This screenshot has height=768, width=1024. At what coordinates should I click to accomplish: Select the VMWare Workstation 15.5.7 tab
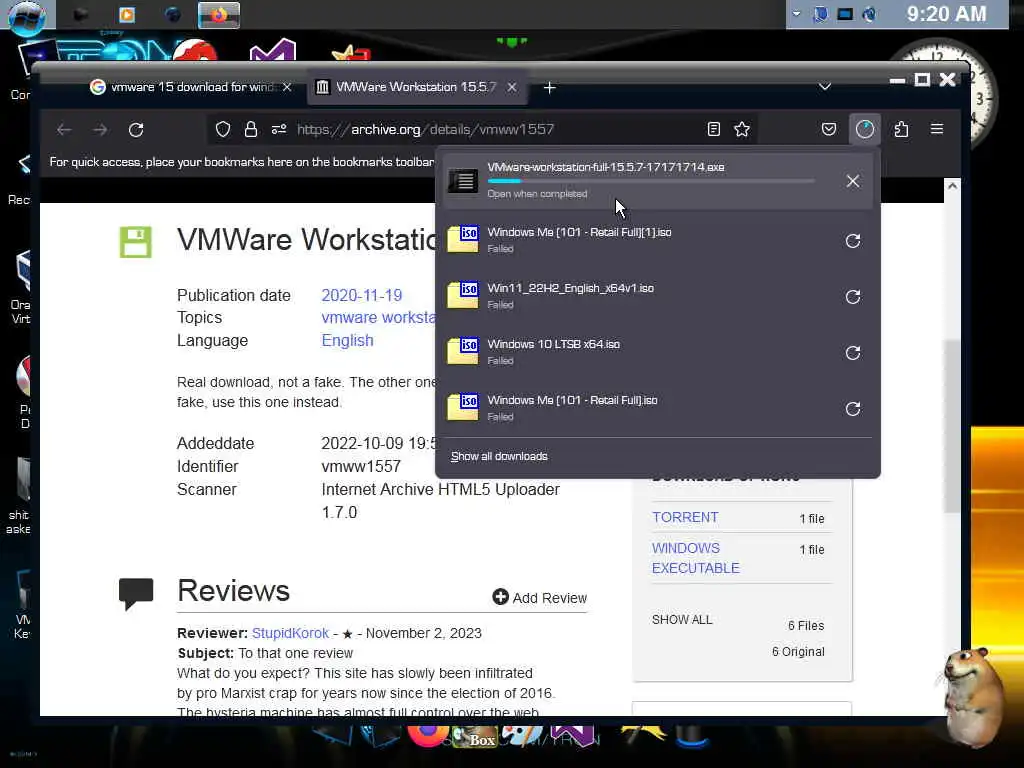[416, 87]
